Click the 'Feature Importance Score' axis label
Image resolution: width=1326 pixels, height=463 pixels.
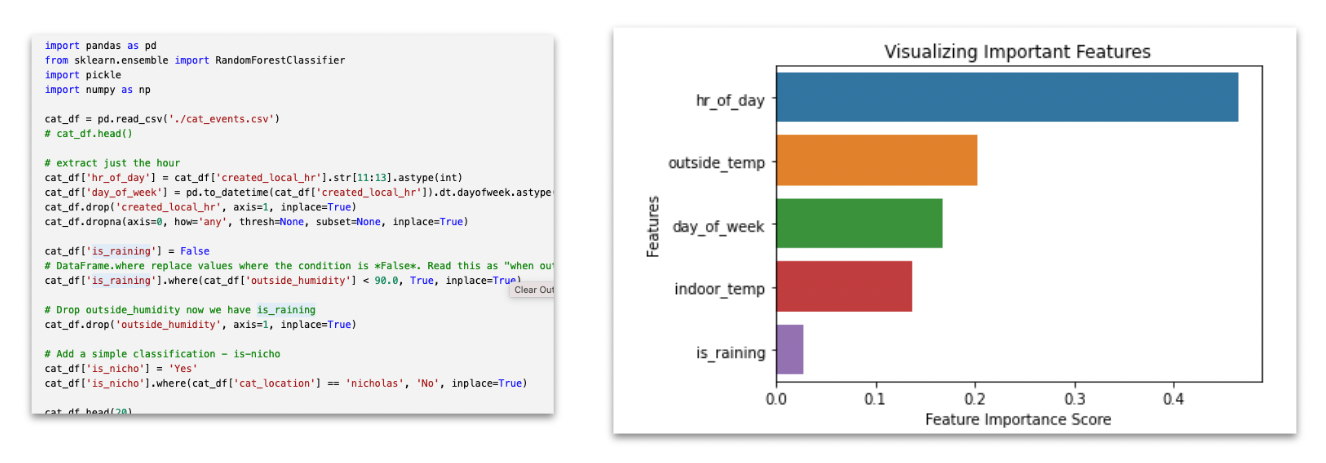pyautogui.click(x=1018, y=419)
